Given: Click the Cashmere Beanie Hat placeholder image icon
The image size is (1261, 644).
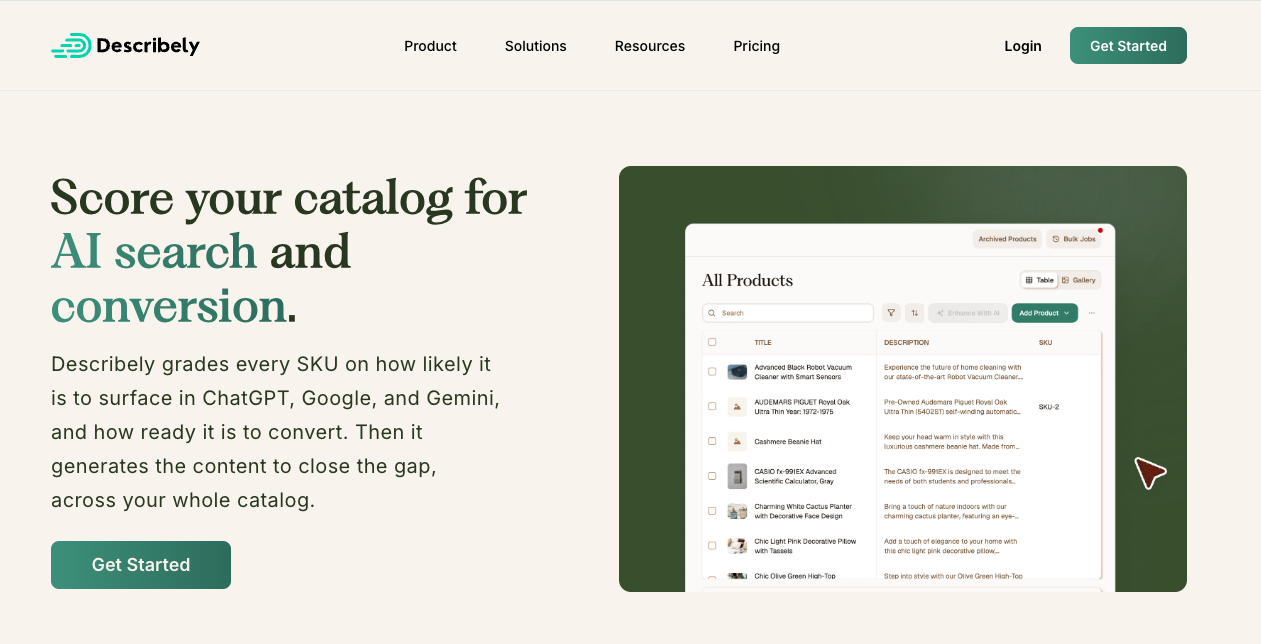Looking at the screenshot, I should tap(737, 441).
